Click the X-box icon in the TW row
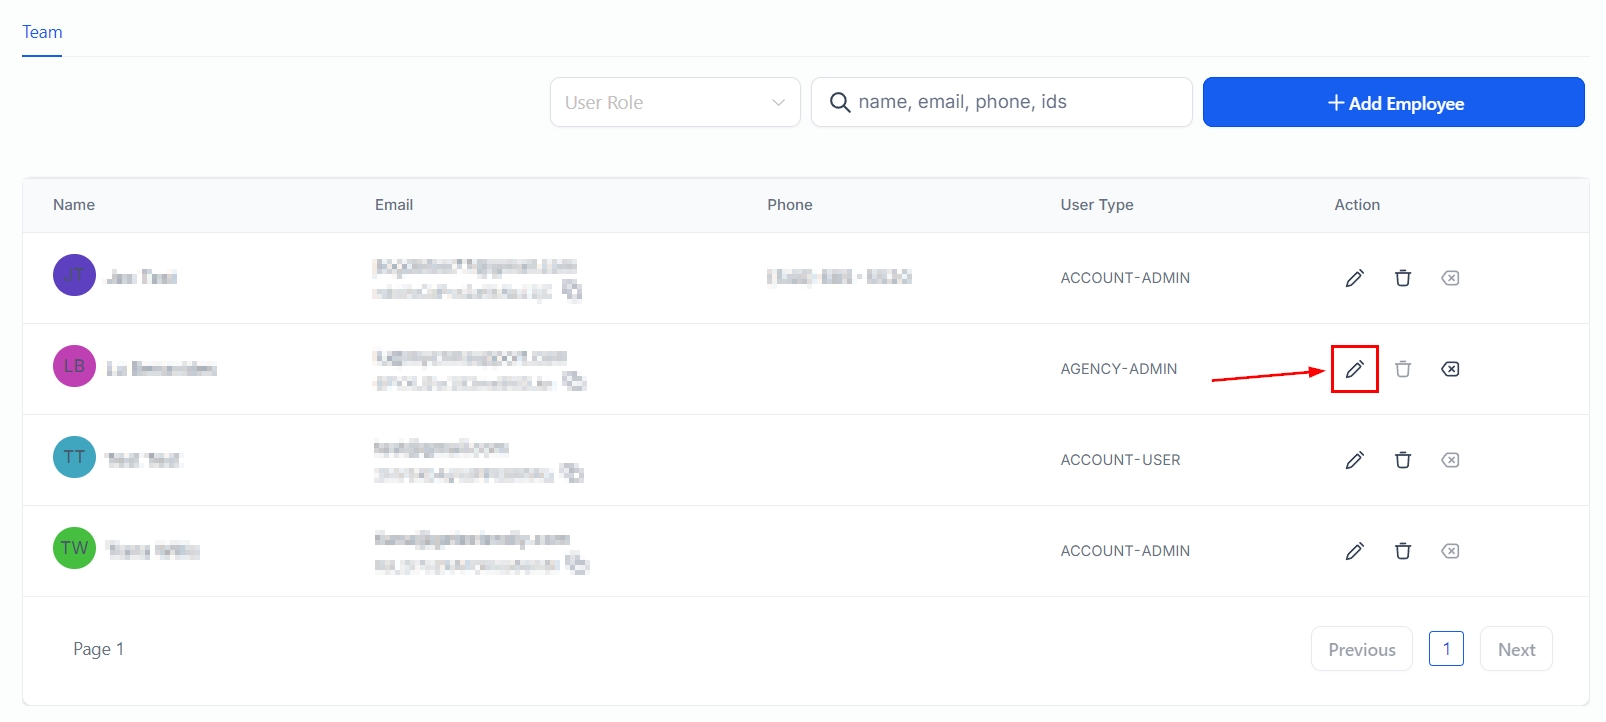This screenshot has width=1606, height=722. point(1449,551)
